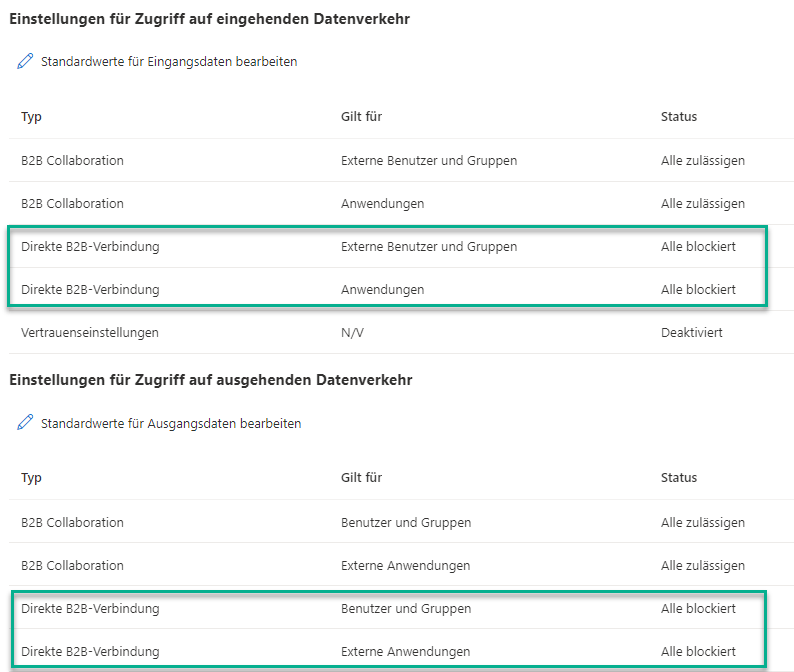This screenshot has width=794, height=672.
Task: Select outbound B2B Collaboration Benutzer und Gruppen
Action: point(402,523)
